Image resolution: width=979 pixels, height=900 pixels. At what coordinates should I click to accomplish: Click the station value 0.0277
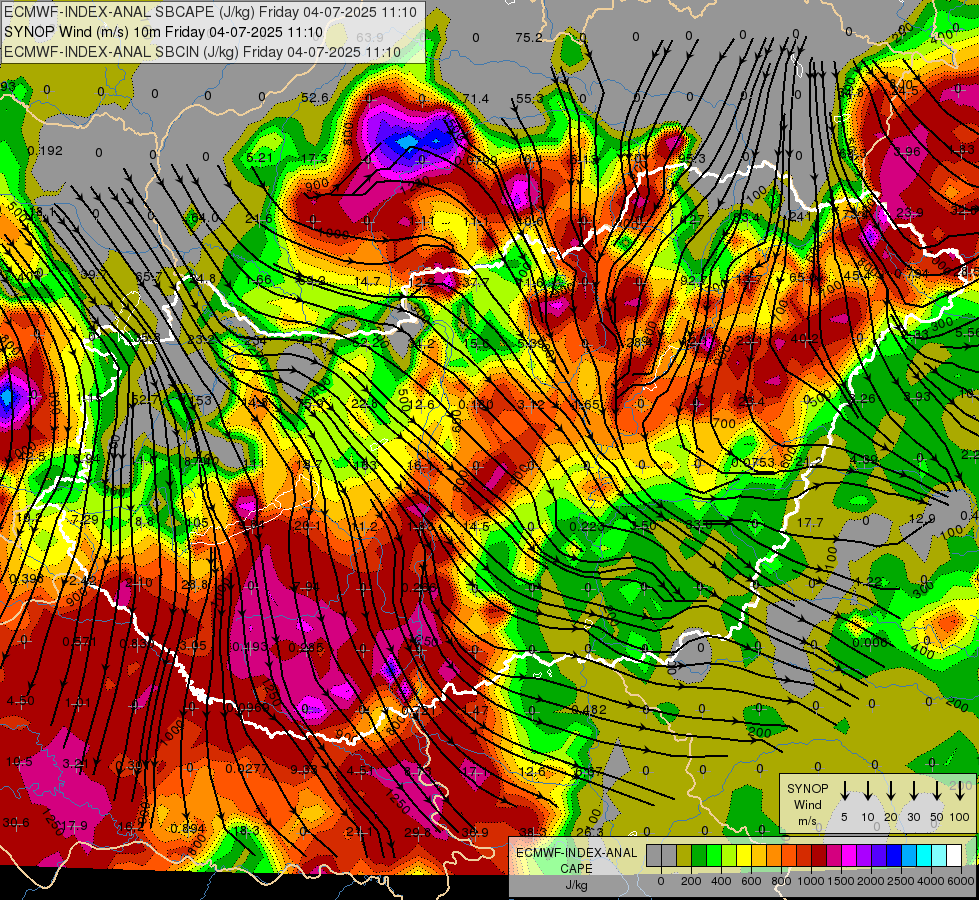coord(247,768)
